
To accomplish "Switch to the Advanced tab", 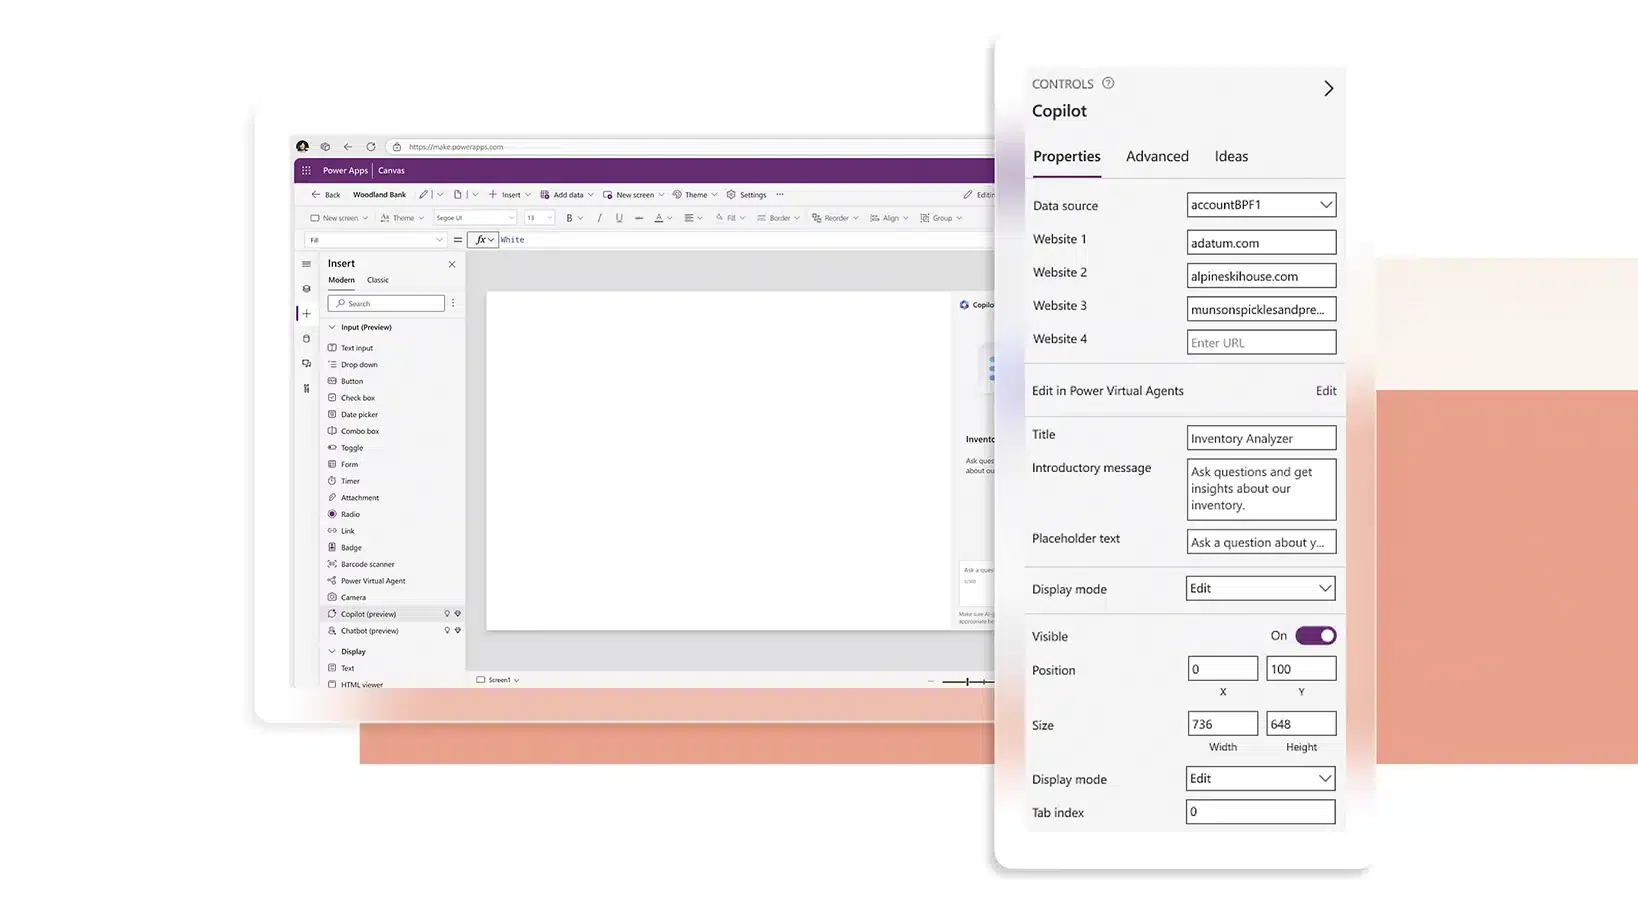I will coord(1157,156).
